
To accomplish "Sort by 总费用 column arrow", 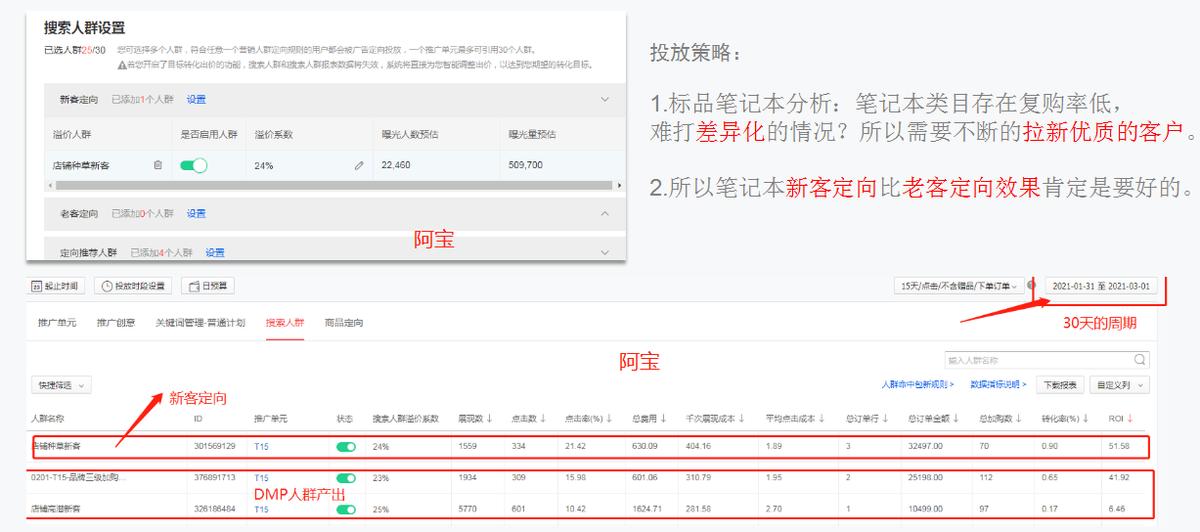I will [x=663, y=418].
